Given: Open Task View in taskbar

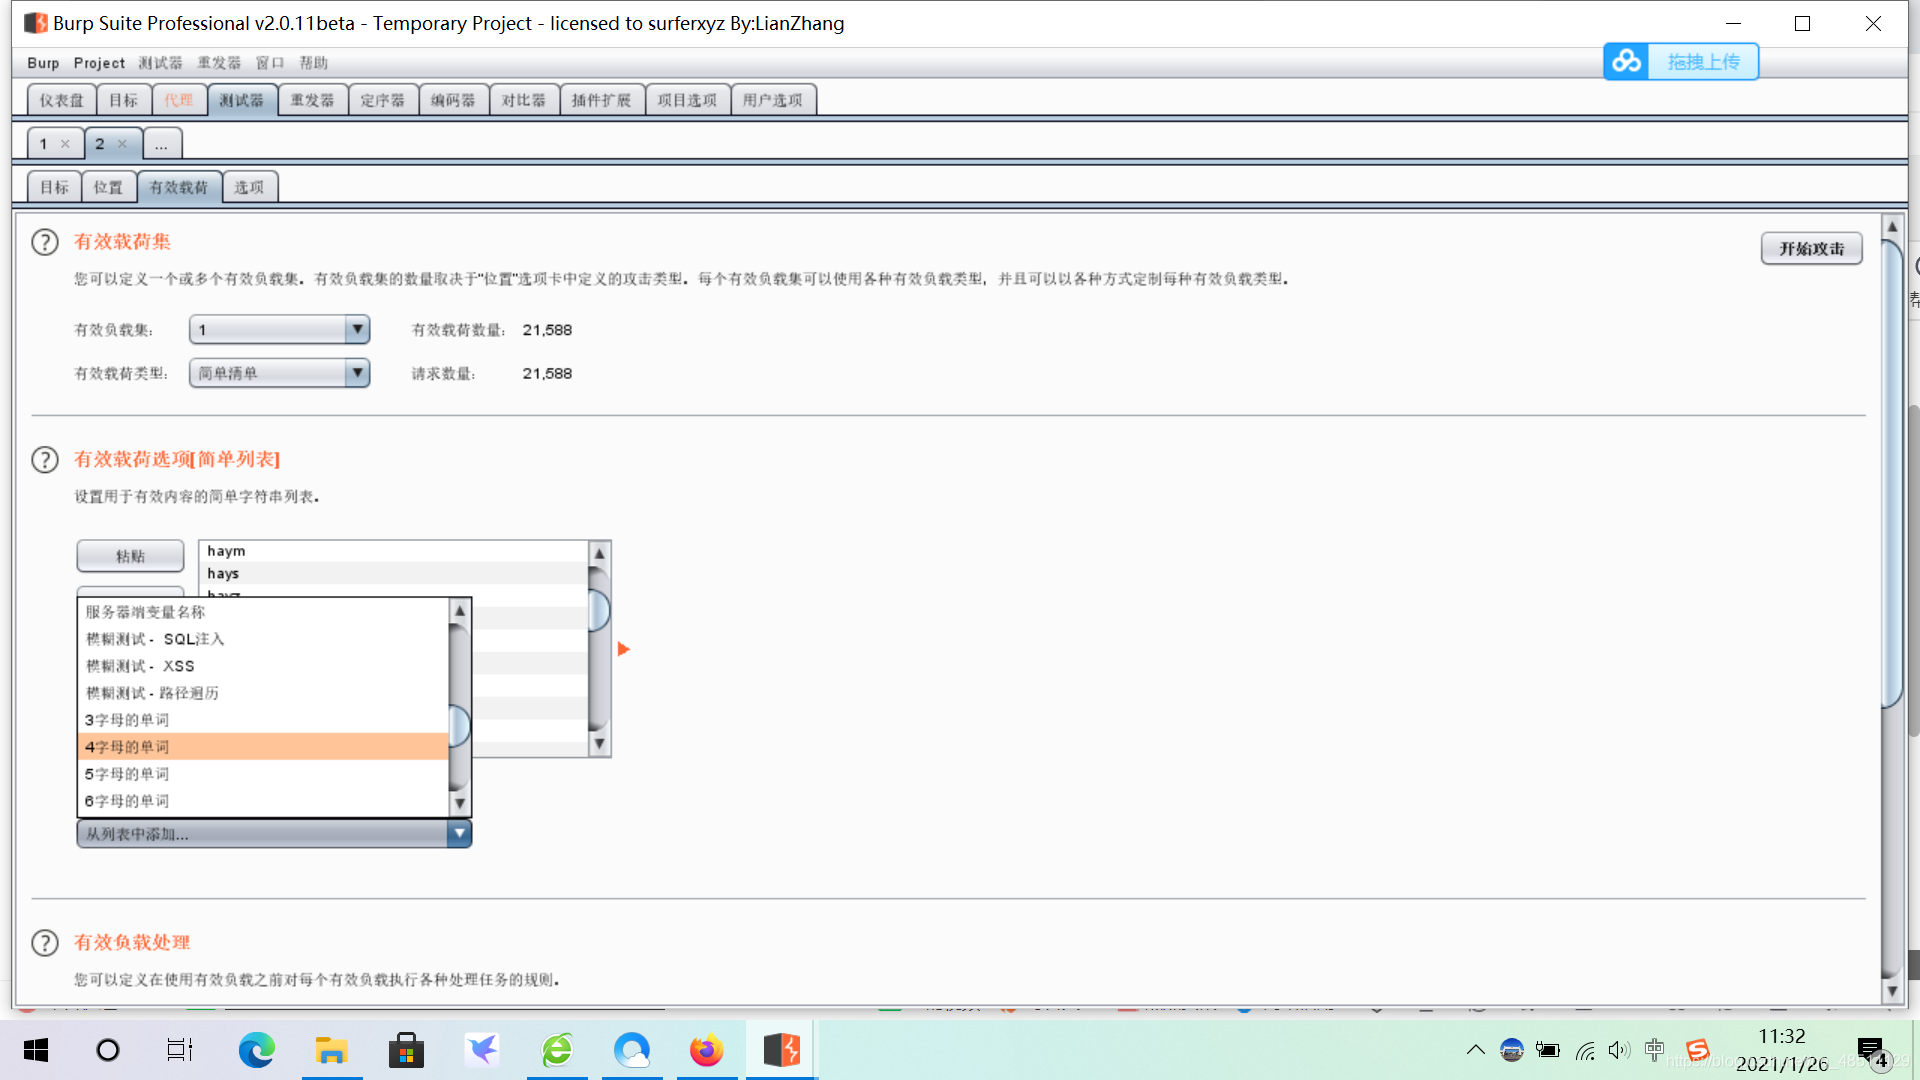Looking at the screenshot, I should tap(180, 1050).
